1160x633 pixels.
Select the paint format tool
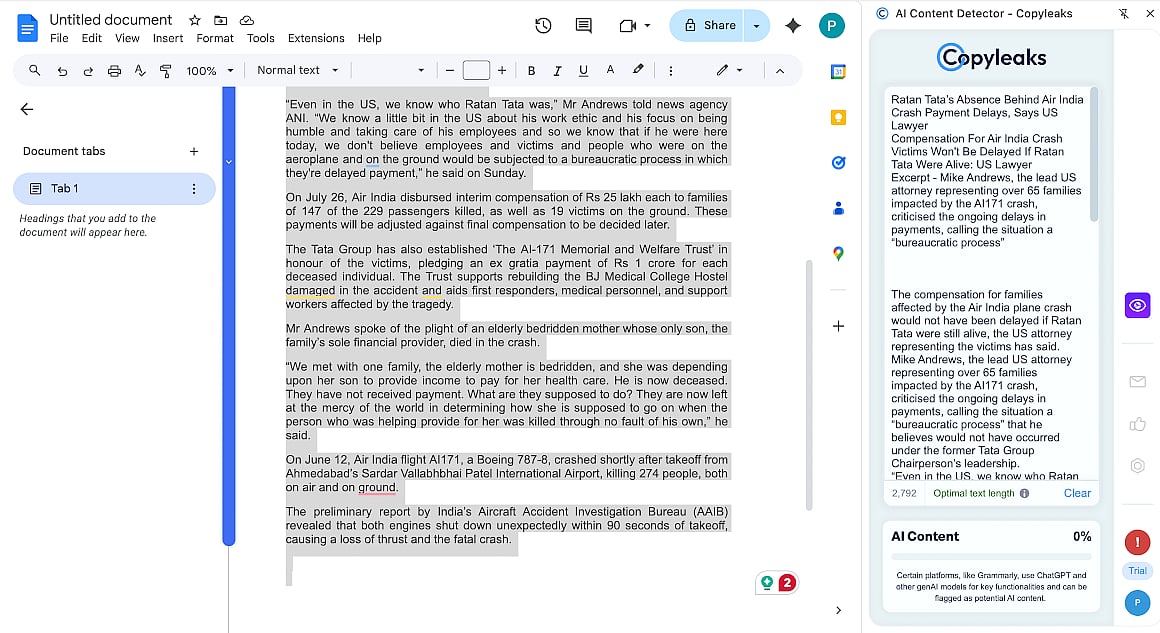pyautogui.click(x=166, y=71)
